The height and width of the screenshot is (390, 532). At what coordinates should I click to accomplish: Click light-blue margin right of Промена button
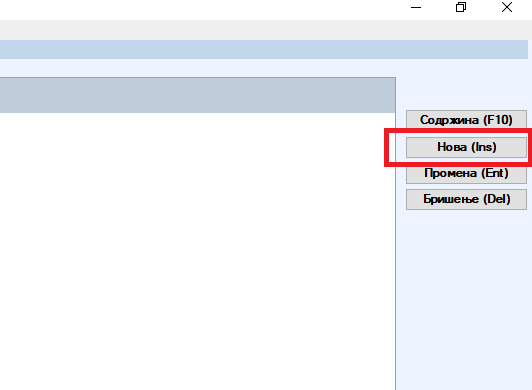pyautogui.click(x=530, y=175)
